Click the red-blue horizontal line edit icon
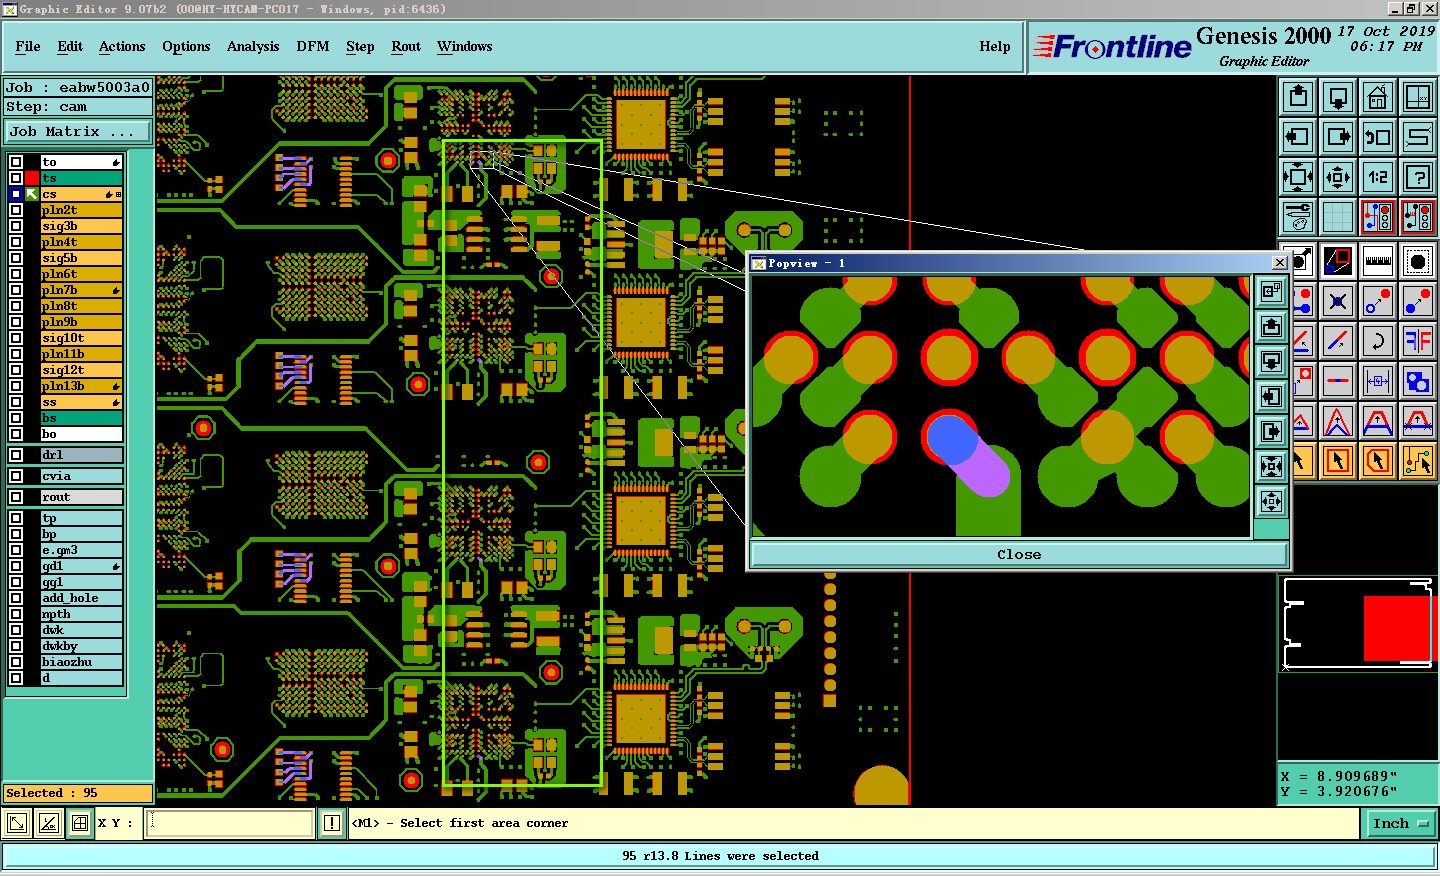This screenshot has width=1440, height=876. point(1338,381)
